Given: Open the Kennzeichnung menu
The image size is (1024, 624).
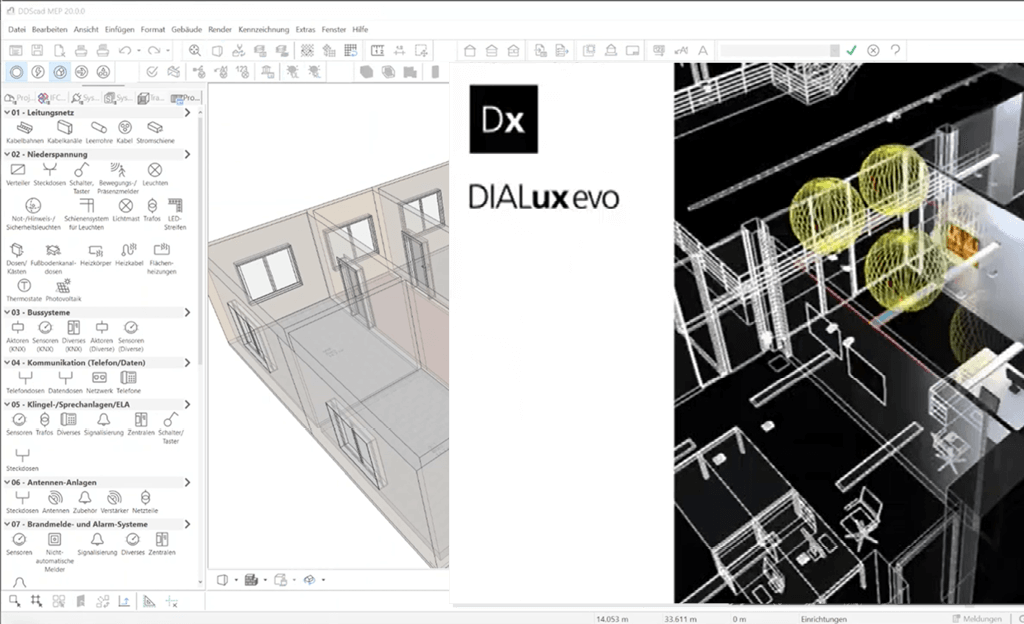Looking at the screenshot, I should 263,30.
